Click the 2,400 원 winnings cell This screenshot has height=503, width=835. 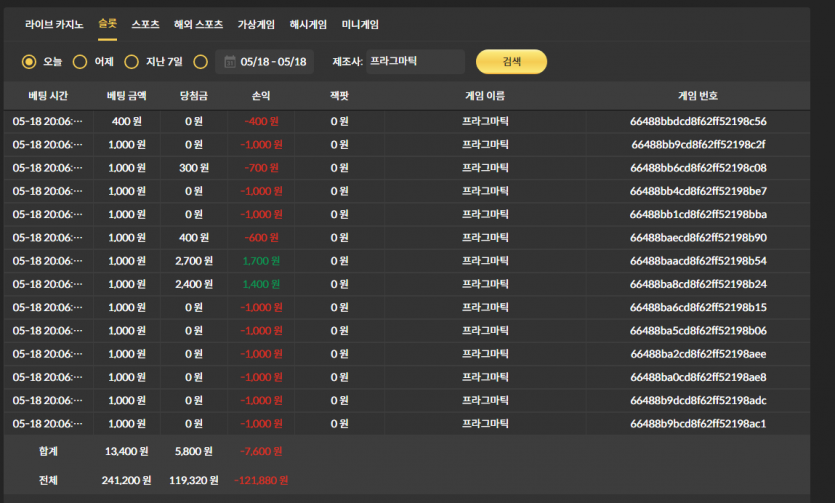pyautogui.click(x=194, y=284)
